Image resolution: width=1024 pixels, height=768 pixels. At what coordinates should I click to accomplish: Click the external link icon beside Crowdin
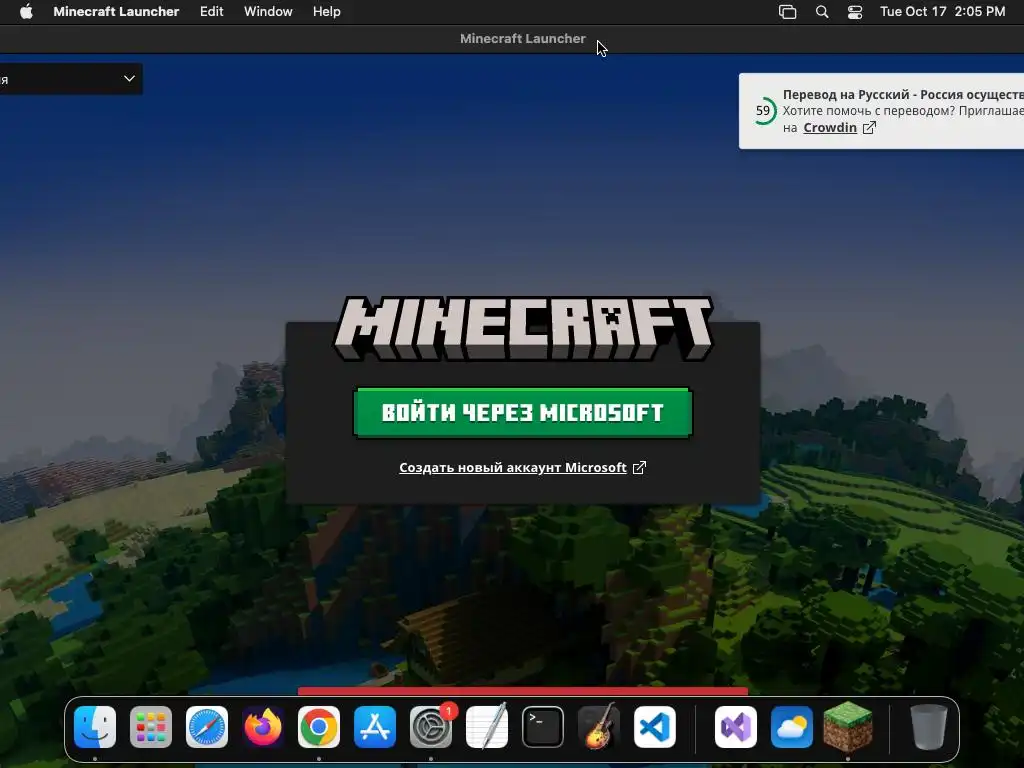869,128
